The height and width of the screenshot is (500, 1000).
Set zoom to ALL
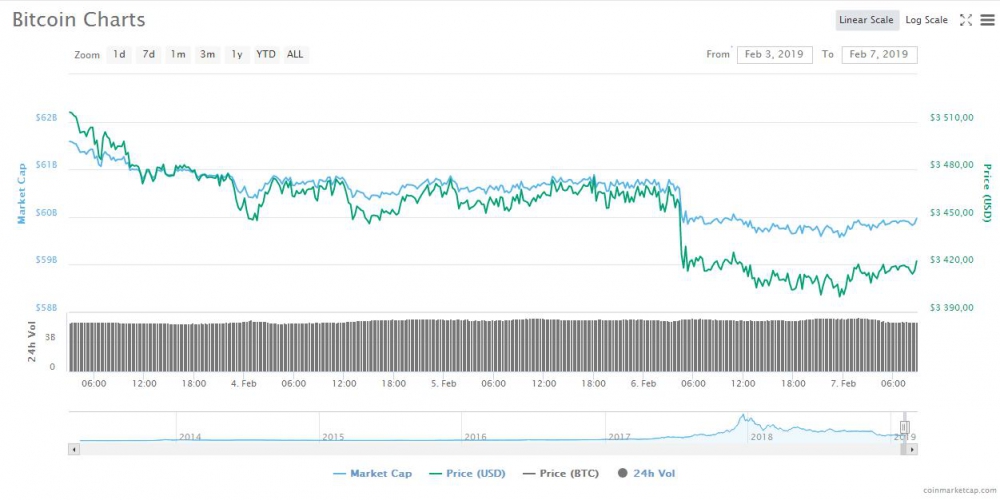[x=295, y=55]
